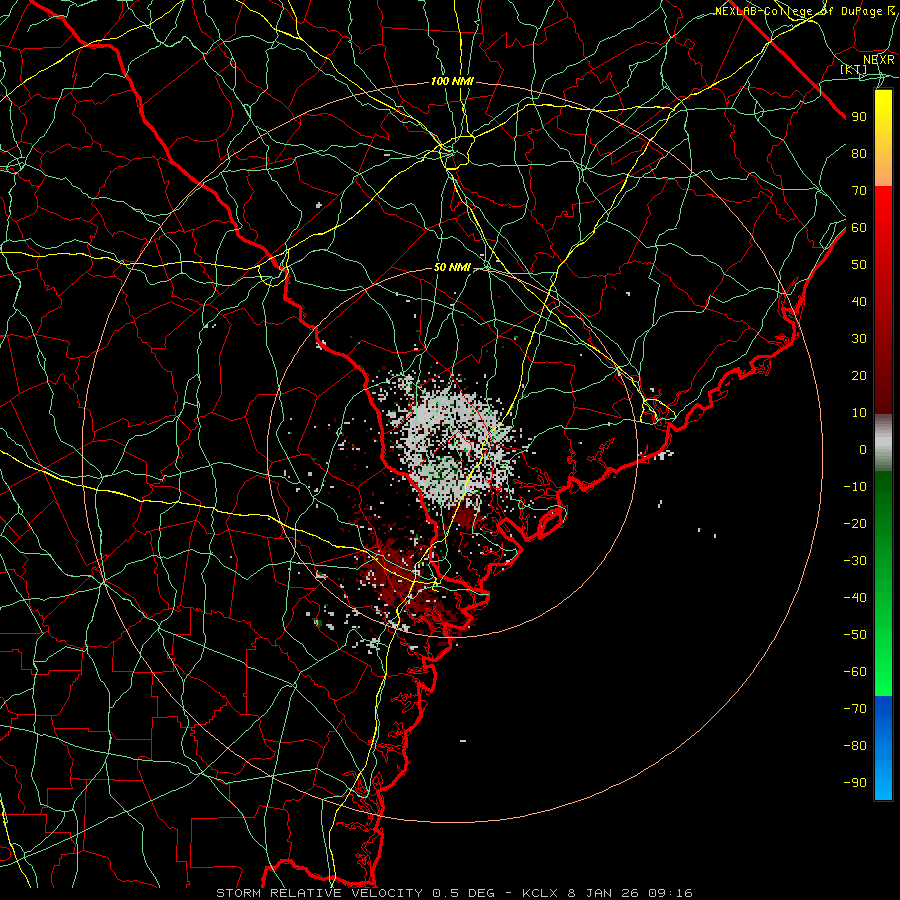The height and width of the screenshot is (900, 900).
Task: Select the positive 50 knot scale value
Action: (x=859, y=265)
